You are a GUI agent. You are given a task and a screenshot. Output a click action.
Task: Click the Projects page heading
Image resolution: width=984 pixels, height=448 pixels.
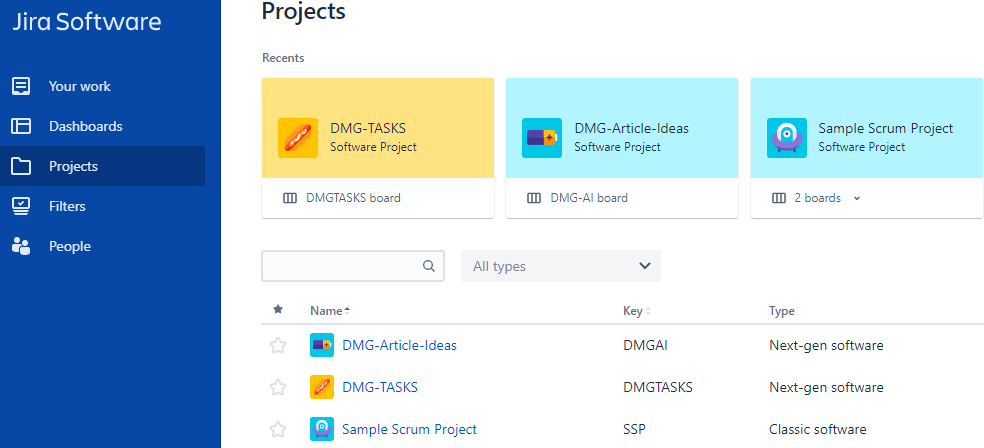(304, 11)
